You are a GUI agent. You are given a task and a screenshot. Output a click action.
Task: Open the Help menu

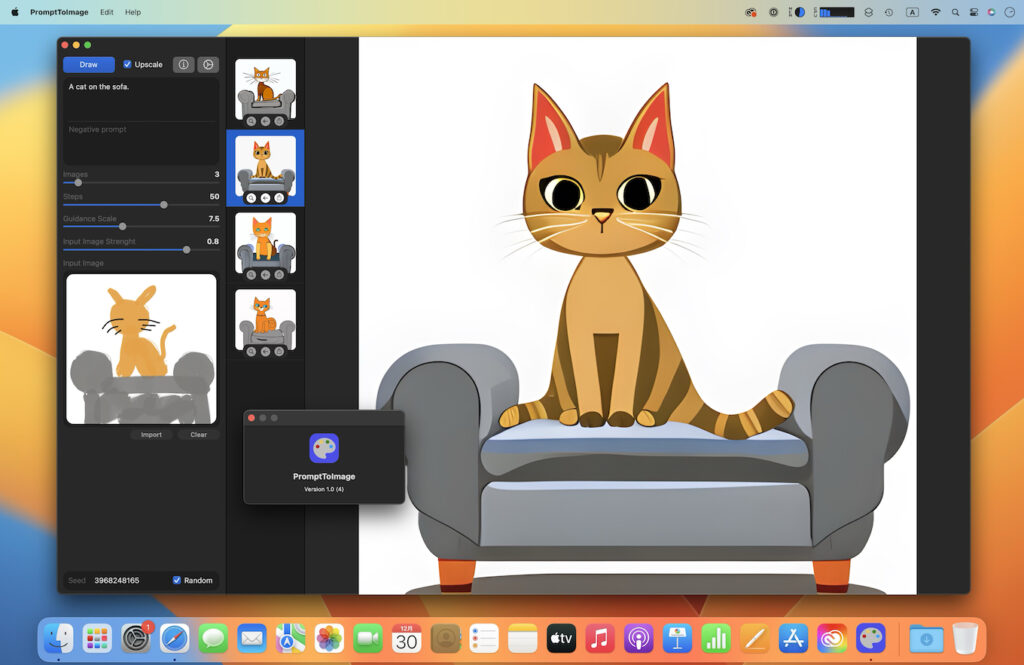(133, 12)
